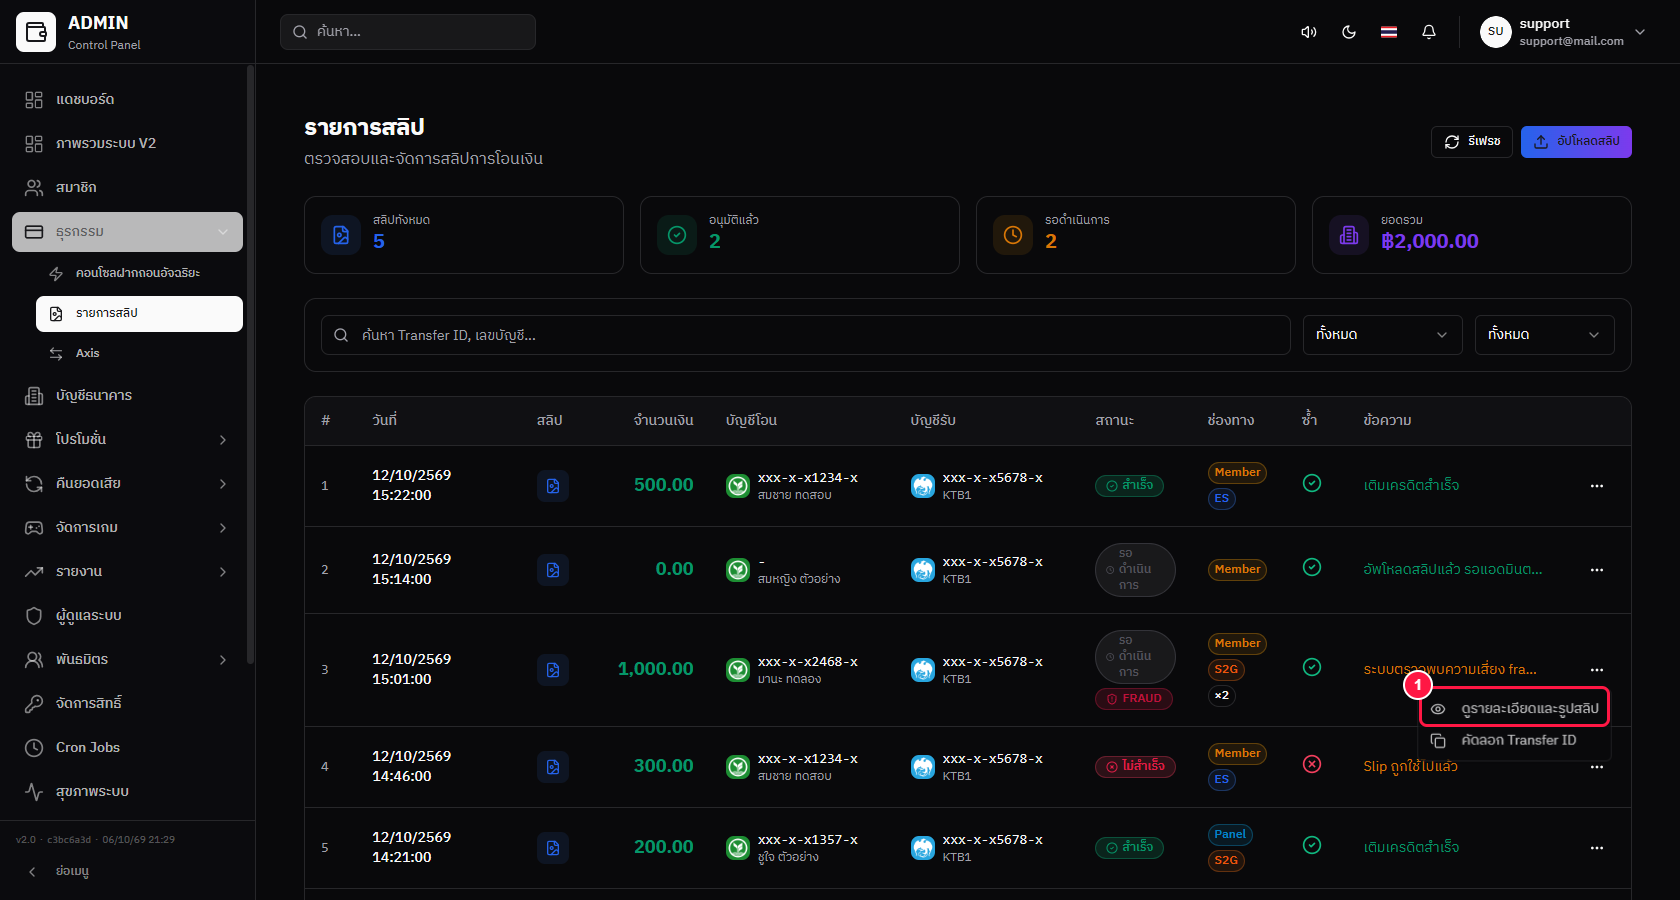The height and width of the screenshot is (900, 1680).
Task: Toggle sound via the speaker icon
Action: tap(1308, 32)
